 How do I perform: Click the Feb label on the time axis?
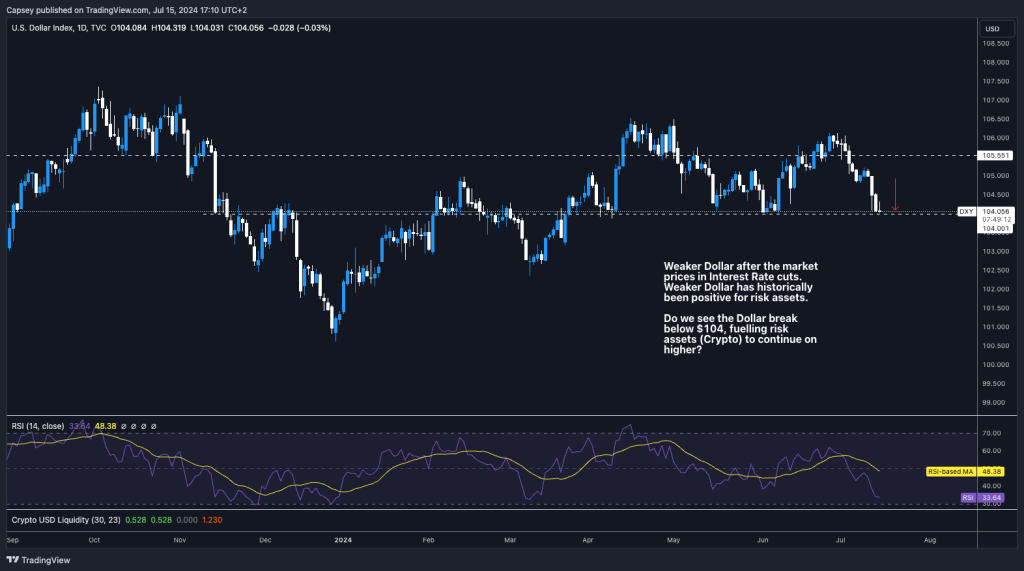tap(428, 540)
